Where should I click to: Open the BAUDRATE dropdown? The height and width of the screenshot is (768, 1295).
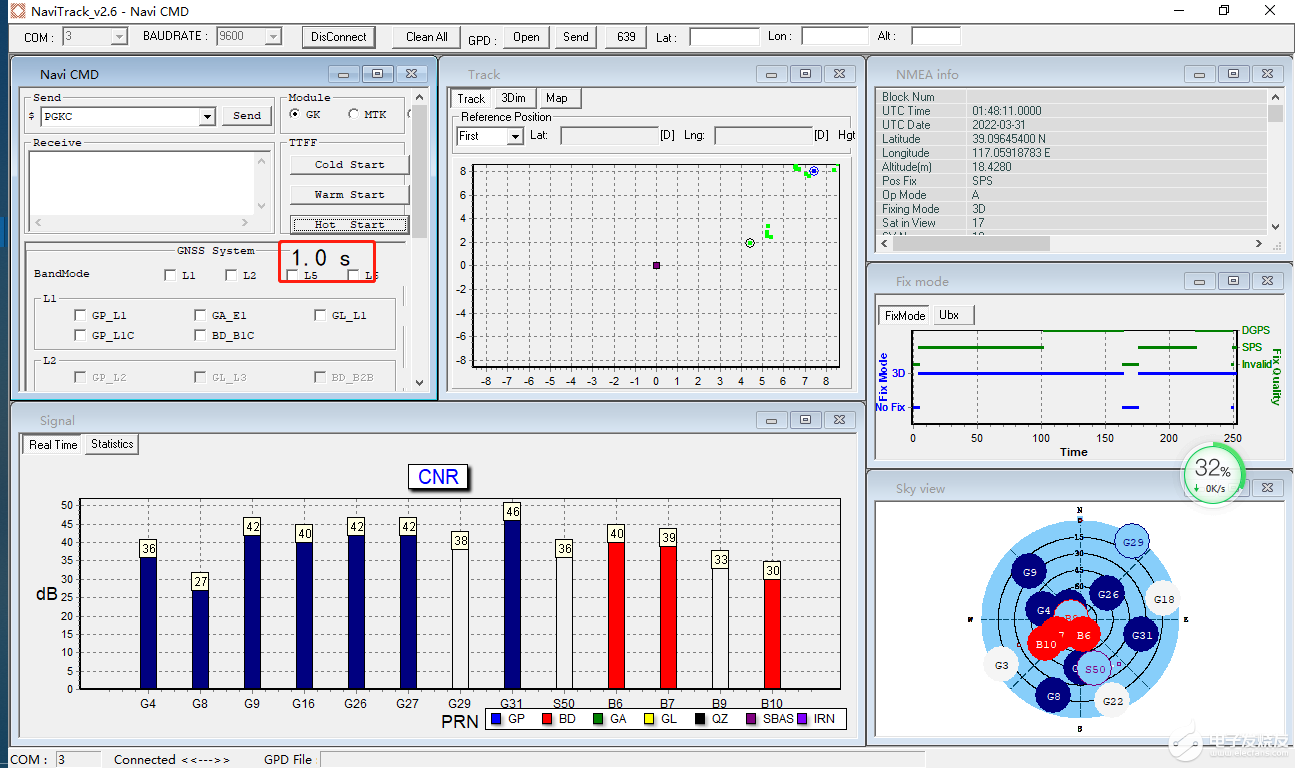273,37
